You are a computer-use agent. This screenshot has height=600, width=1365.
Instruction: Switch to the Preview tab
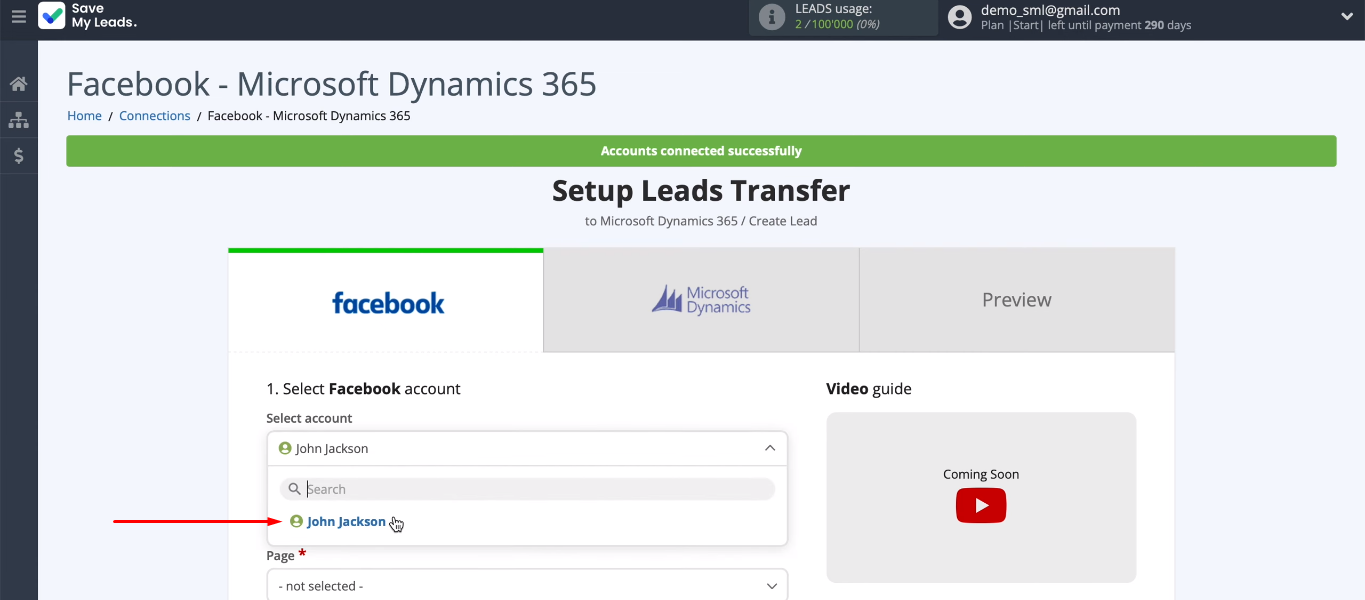[1017, 300]
